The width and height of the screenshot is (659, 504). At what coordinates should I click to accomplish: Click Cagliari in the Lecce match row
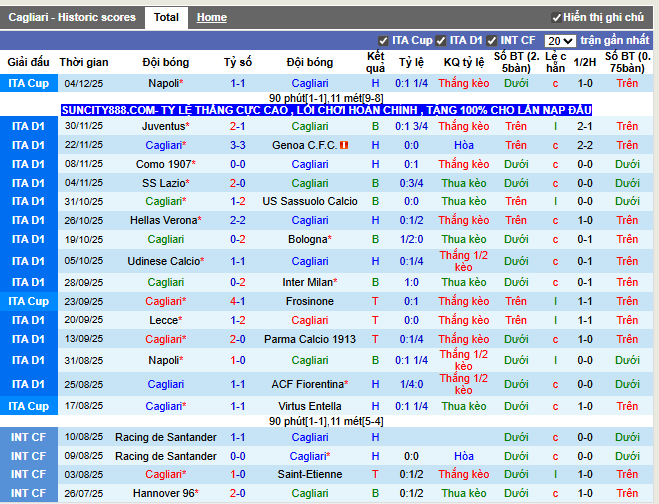310,320
